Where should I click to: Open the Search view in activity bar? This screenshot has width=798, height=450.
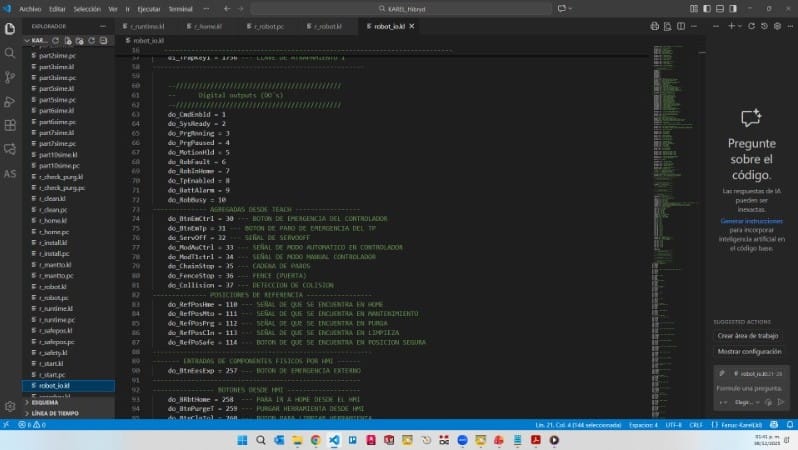(x=10, y=51)
